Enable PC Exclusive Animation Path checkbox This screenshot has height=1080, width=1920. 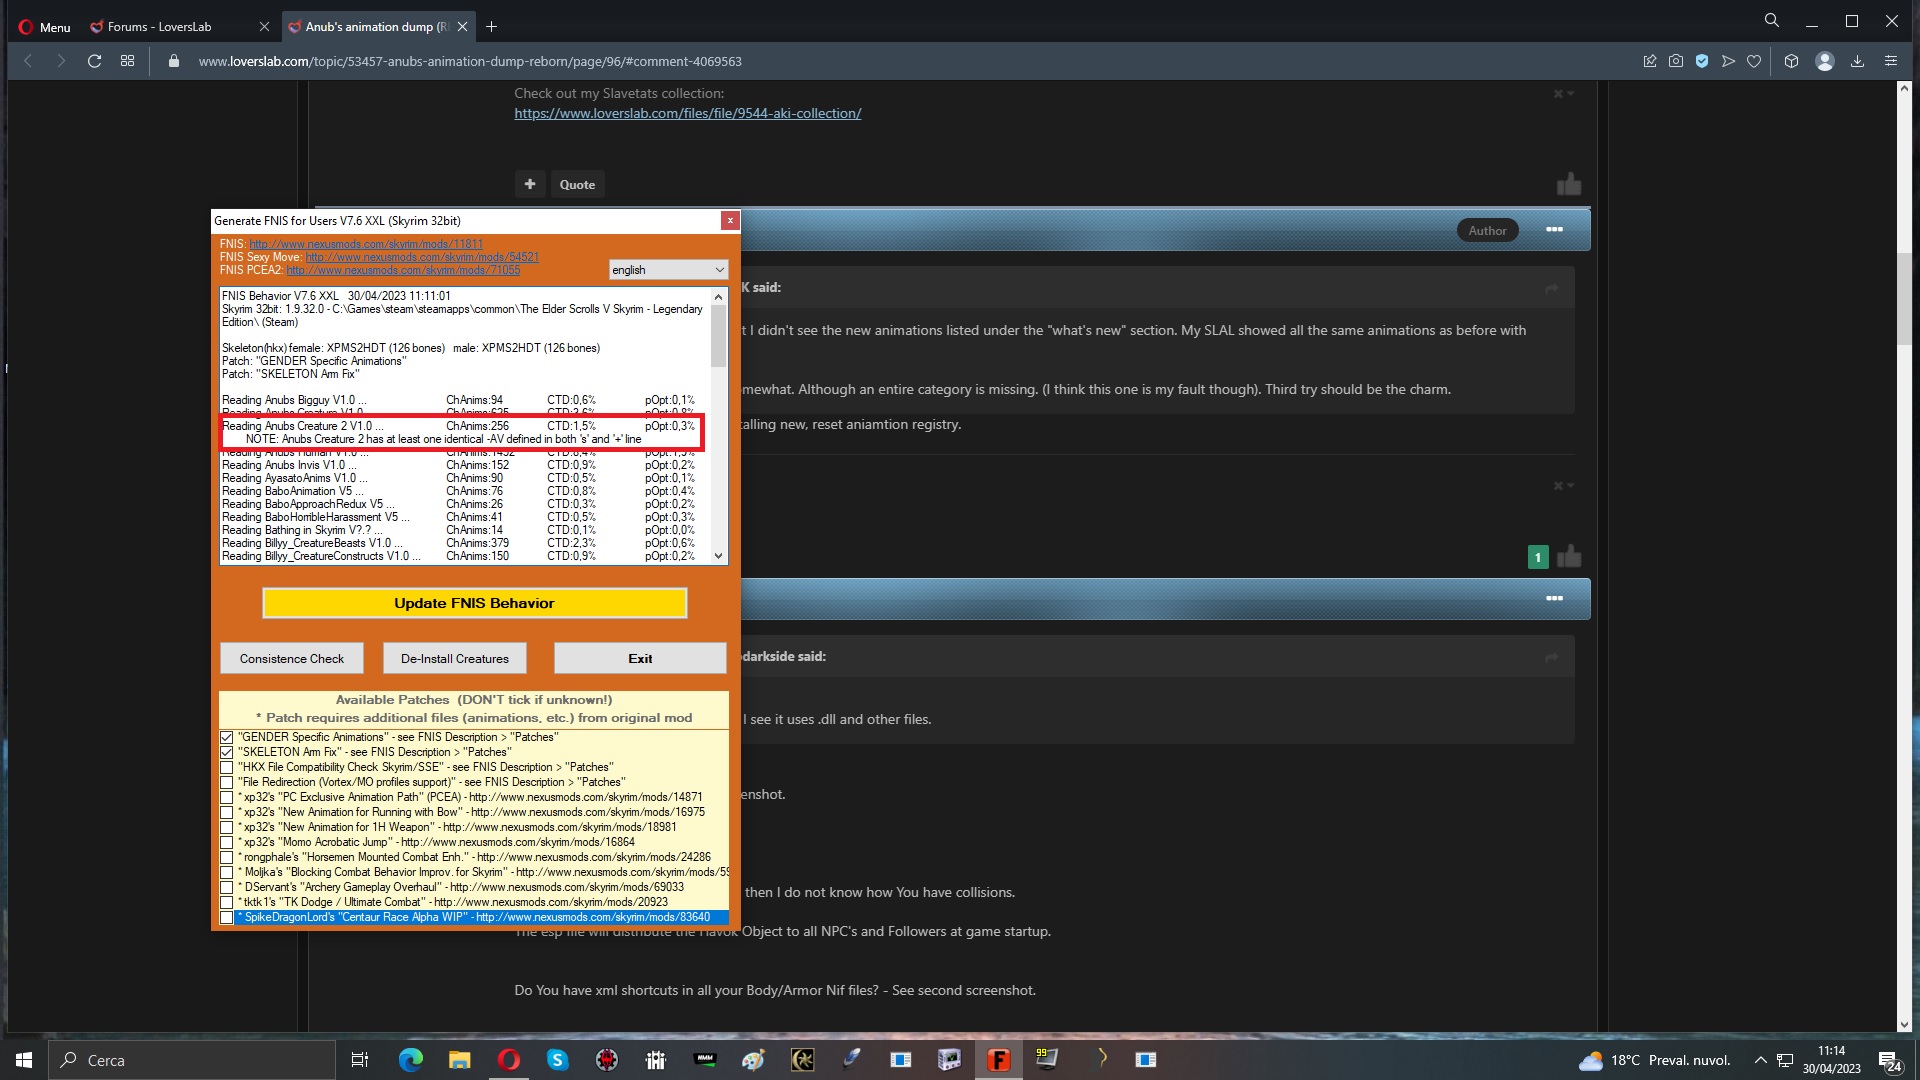click(x=227, y=798)
